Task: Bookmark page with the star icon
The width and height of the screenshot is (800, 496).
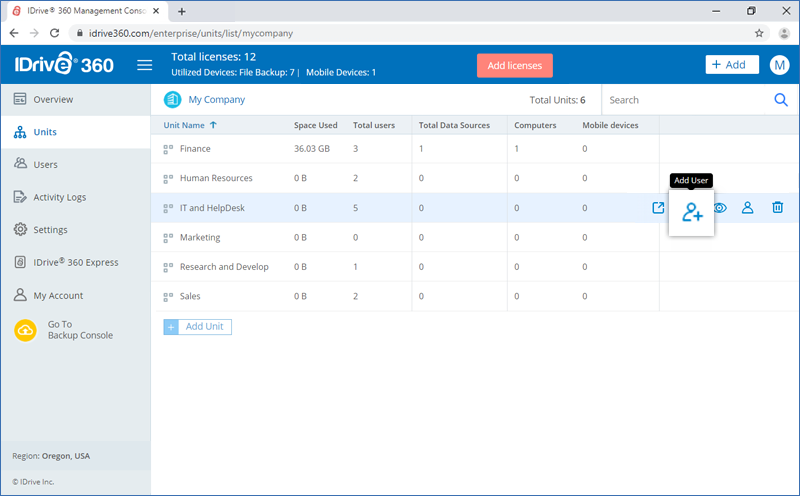Action: click(759, 33)
